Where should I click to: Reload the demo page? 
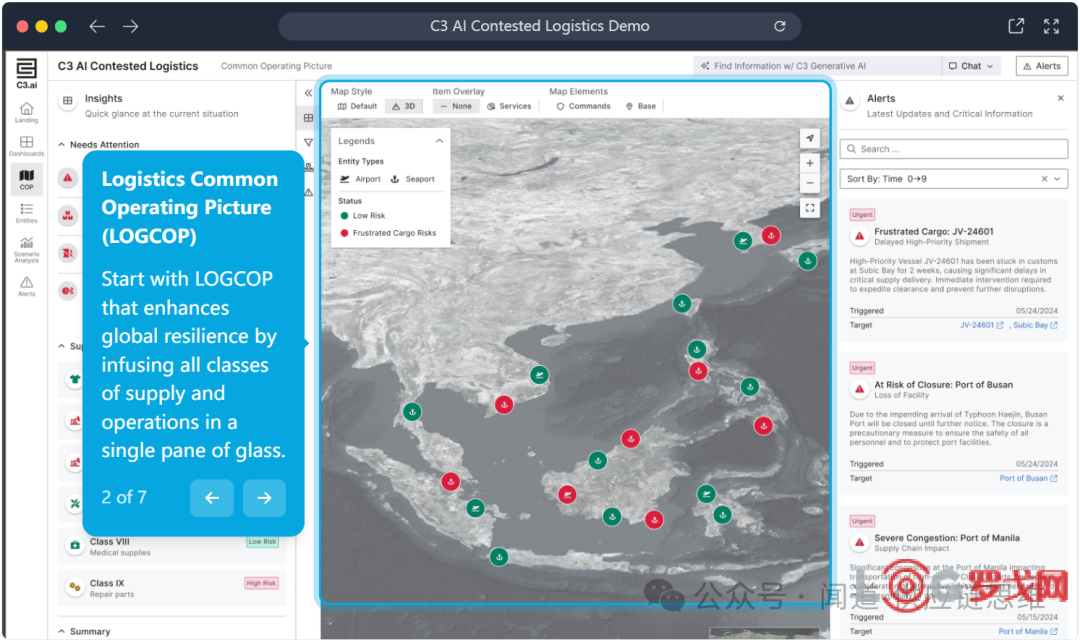pos(779,26)
